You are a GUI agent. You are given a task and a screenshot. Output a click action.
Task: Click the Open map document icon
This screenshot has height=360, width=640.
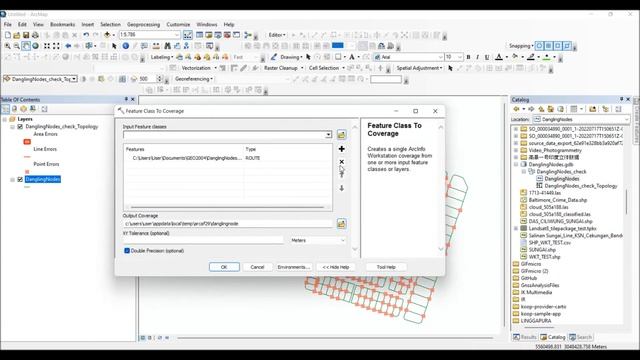[x=17, y=35]
